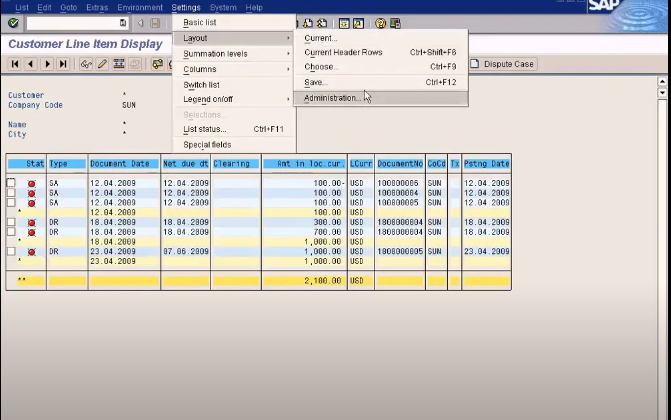Screen dimensions: 671x420
Task: Open the System menu
Action: (x=223, y=7)
